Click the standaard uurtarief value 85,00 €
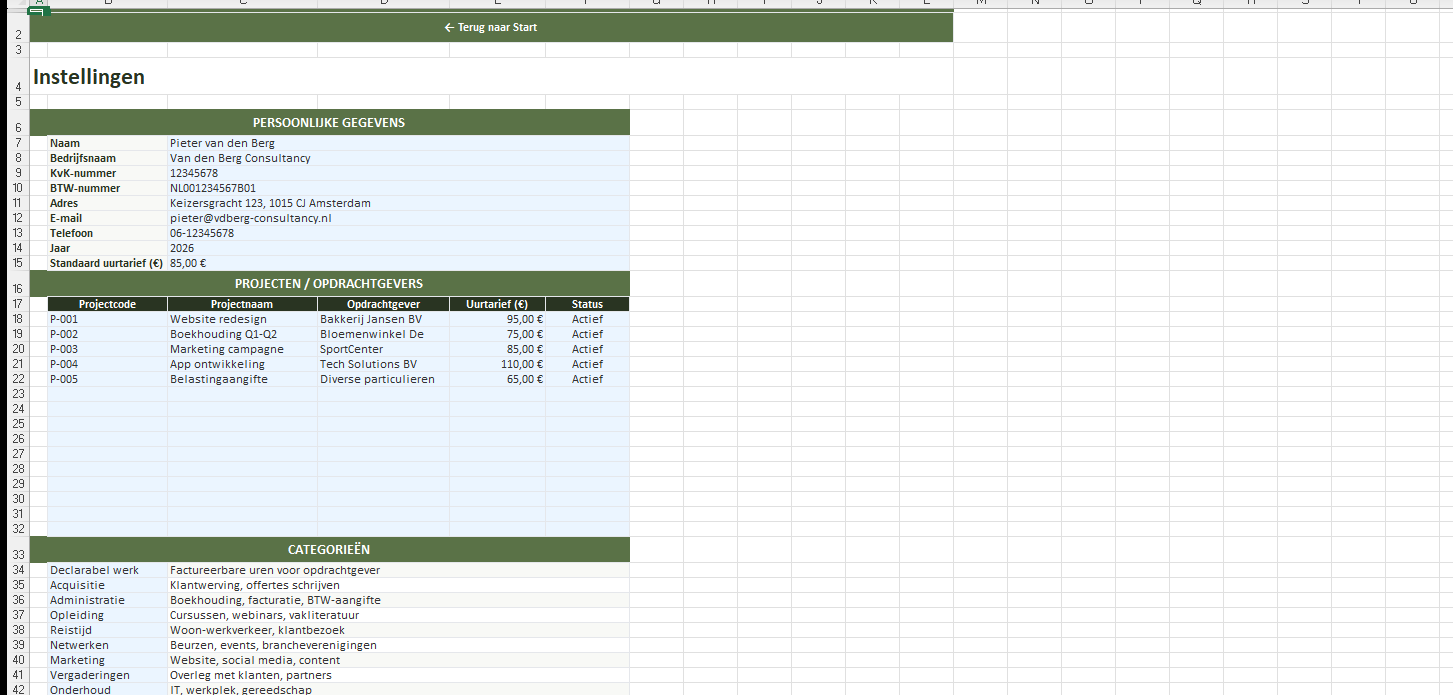 188,263
